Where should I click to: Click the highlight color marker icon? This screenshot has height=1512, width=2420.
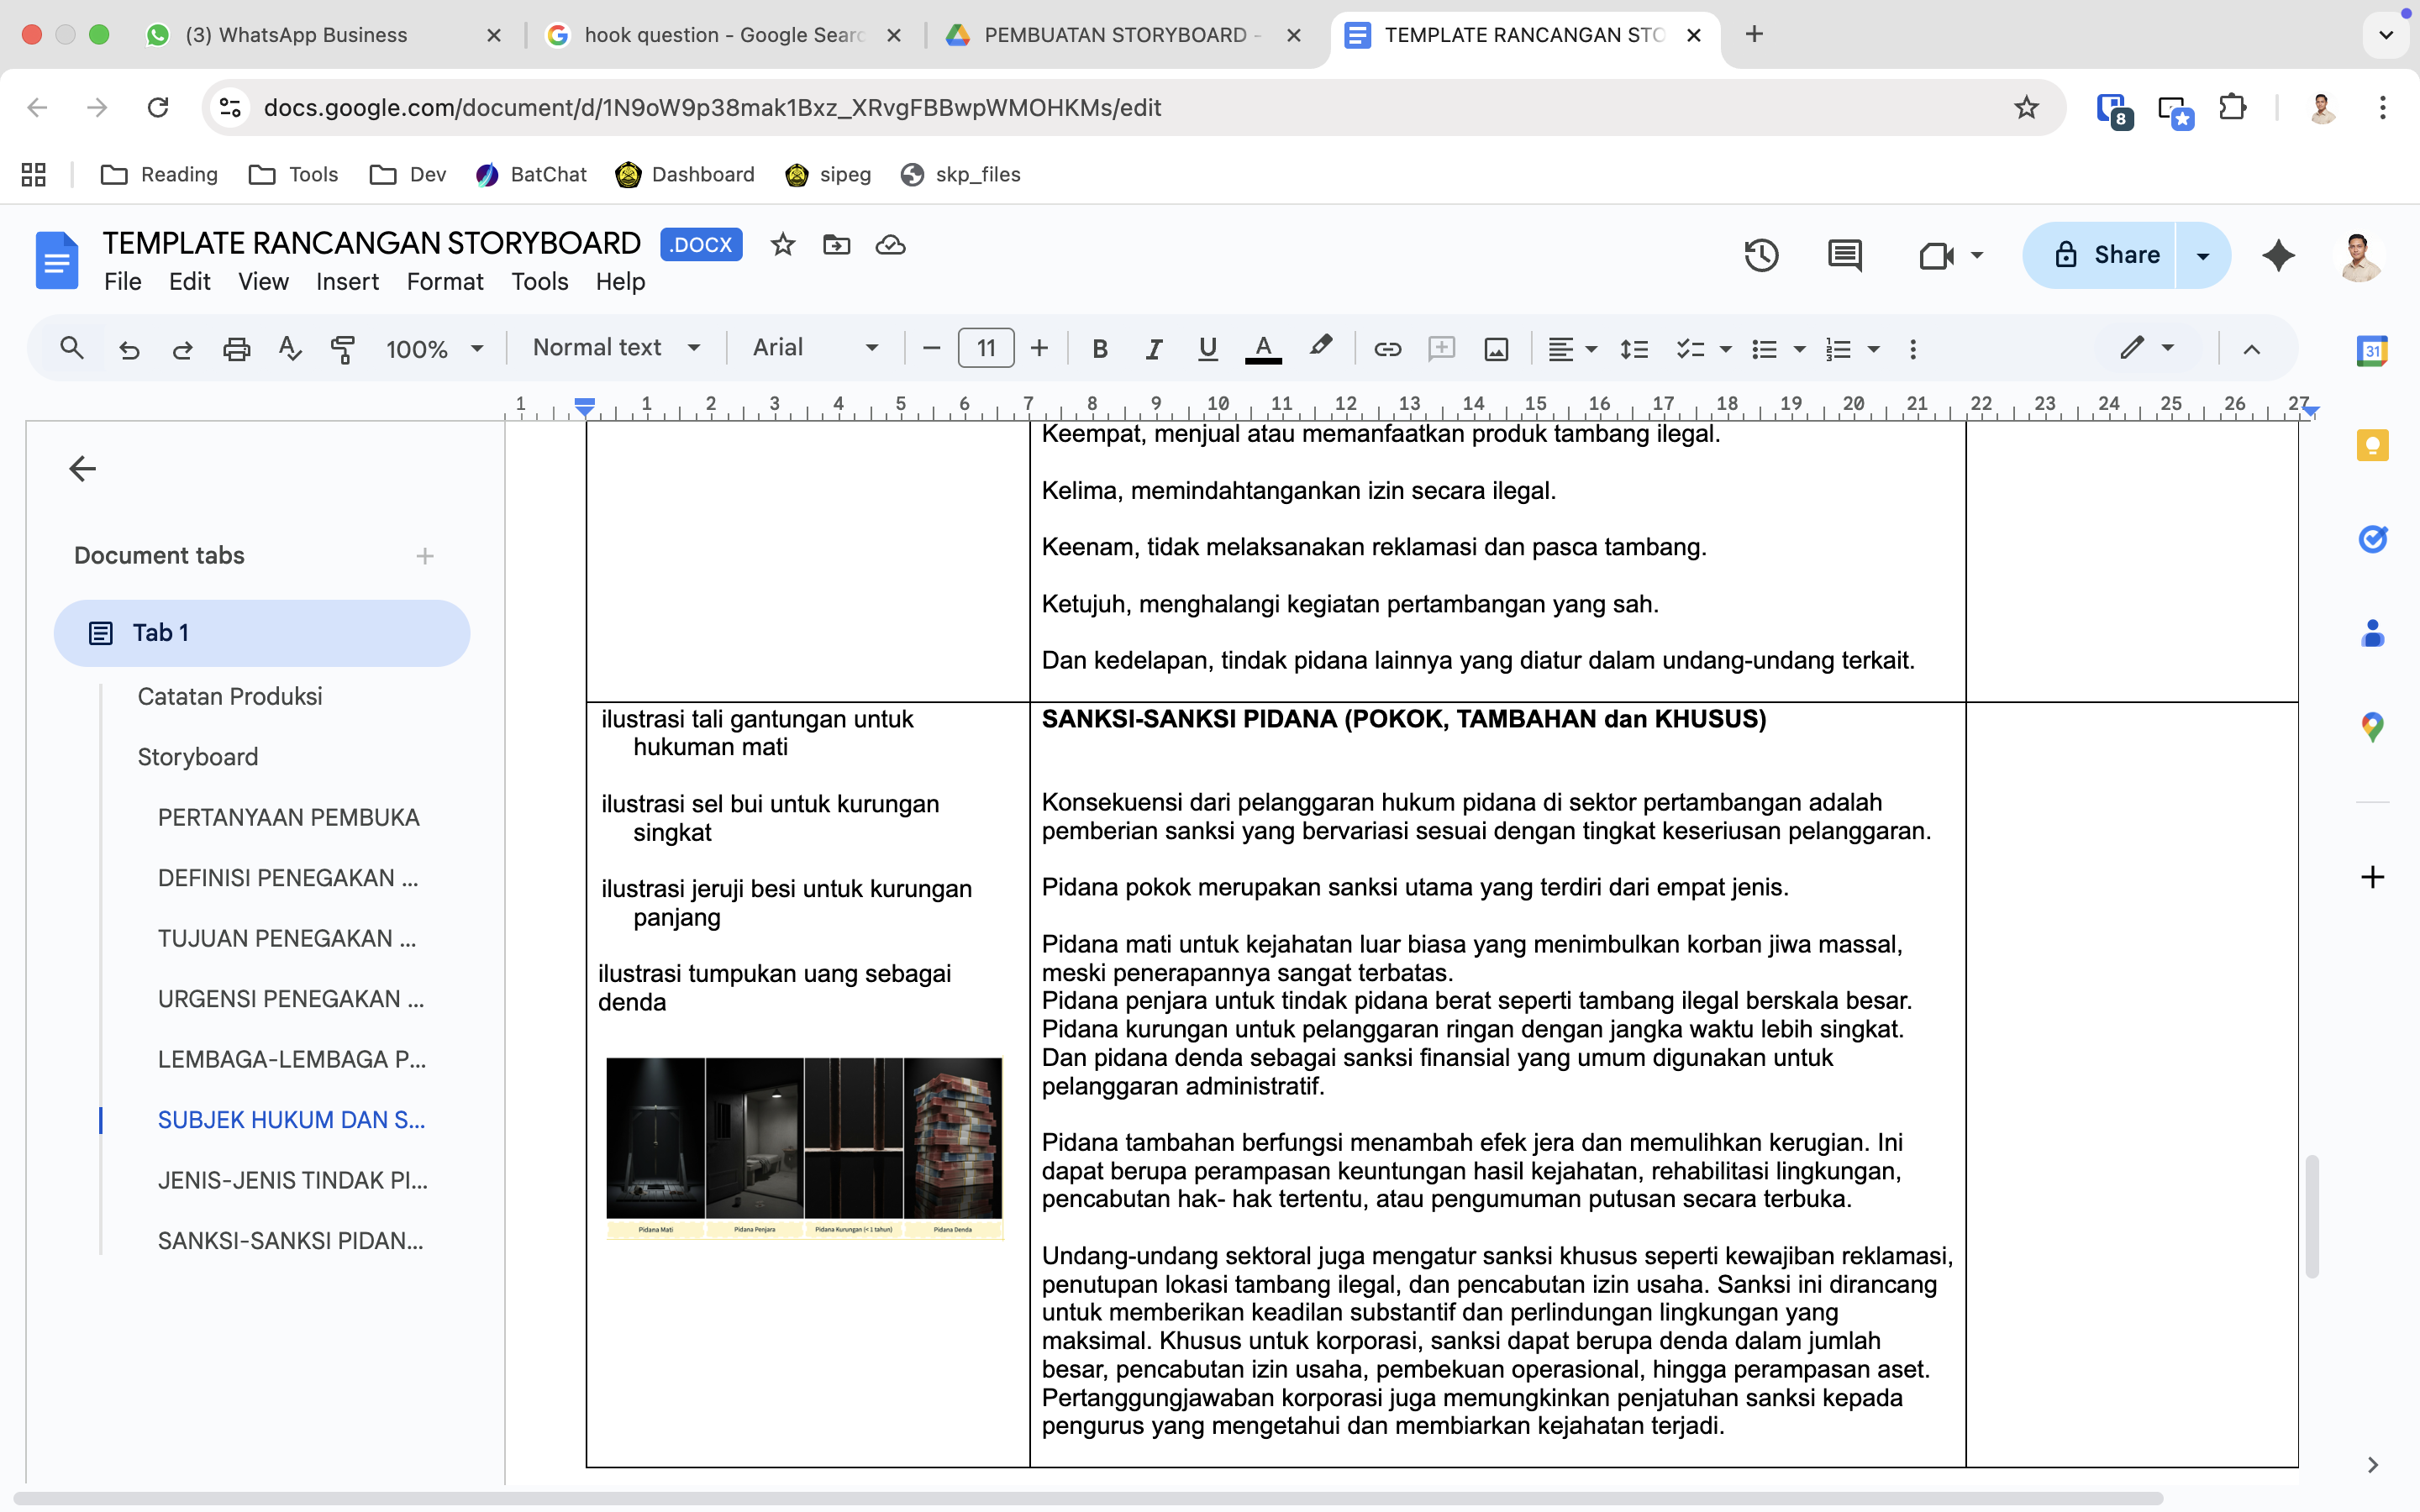click(1320, 347)
